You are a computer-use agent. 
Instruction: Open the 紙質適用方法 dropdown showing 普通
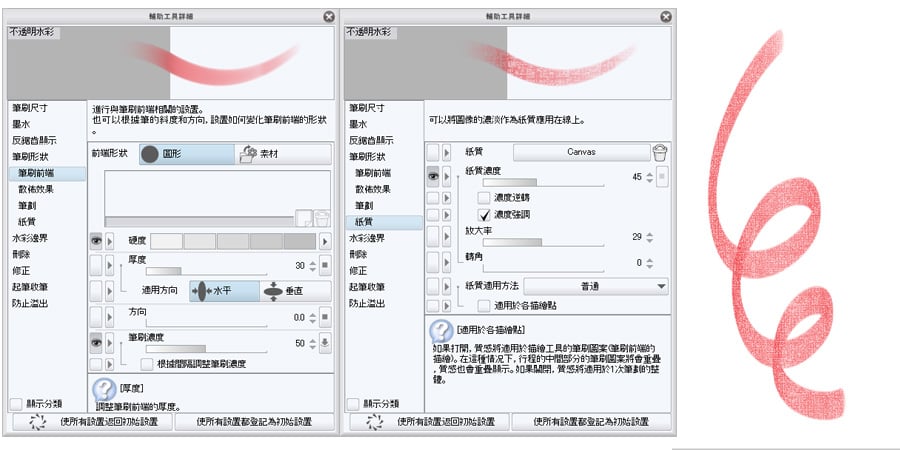[596, 287]
